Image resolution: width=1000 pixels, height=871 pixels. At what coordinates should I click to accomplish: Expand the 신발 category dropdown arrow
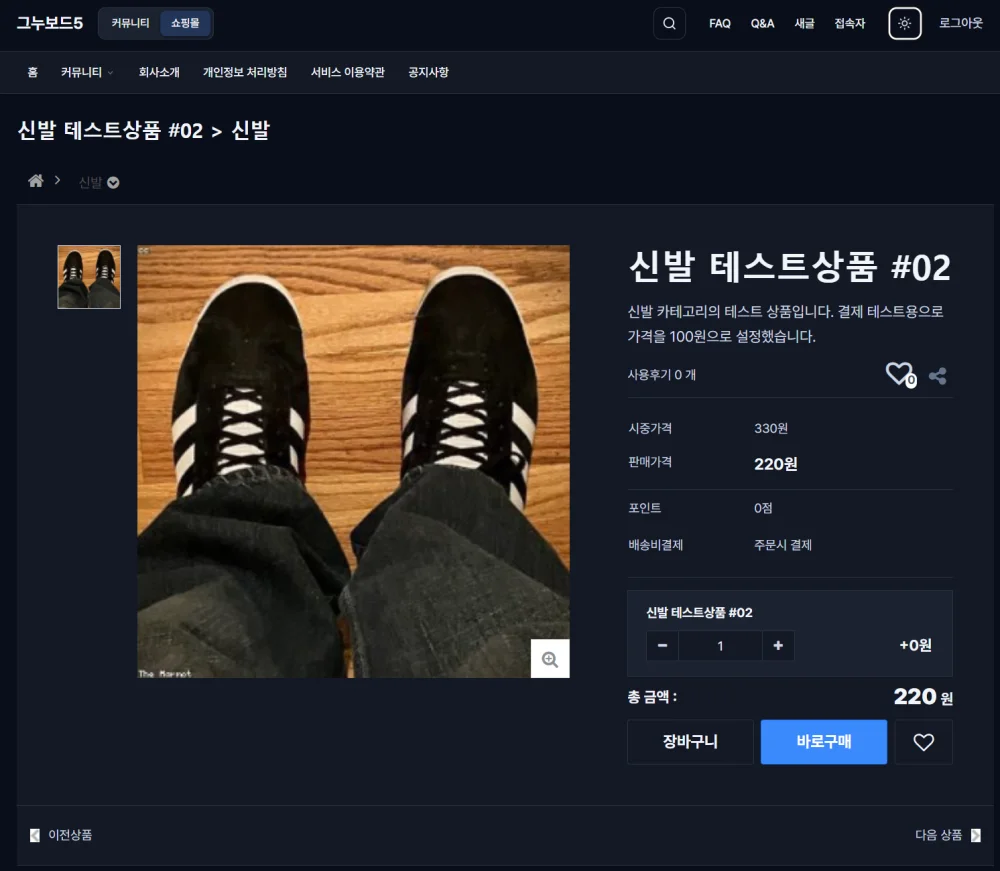tap(114, 183)
